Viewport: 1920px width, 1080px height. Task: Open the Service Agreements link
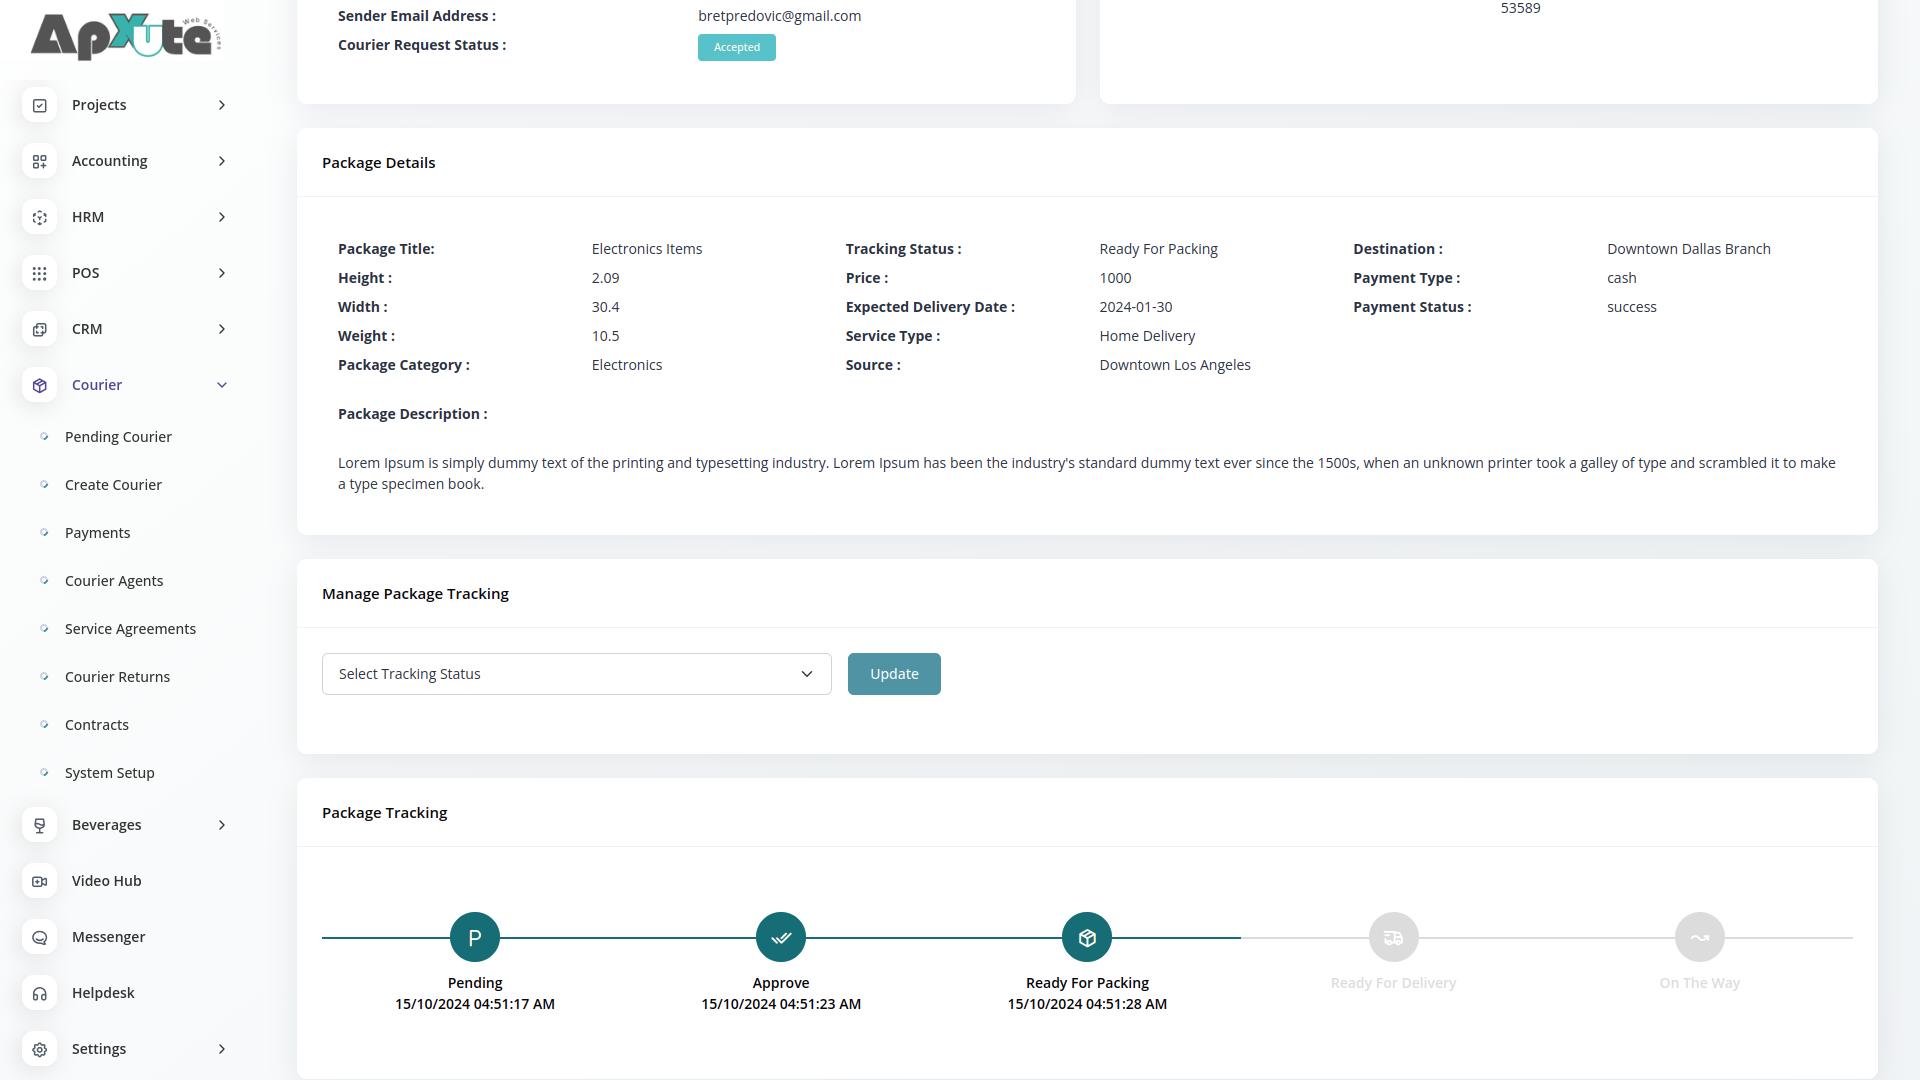(130, 629)
